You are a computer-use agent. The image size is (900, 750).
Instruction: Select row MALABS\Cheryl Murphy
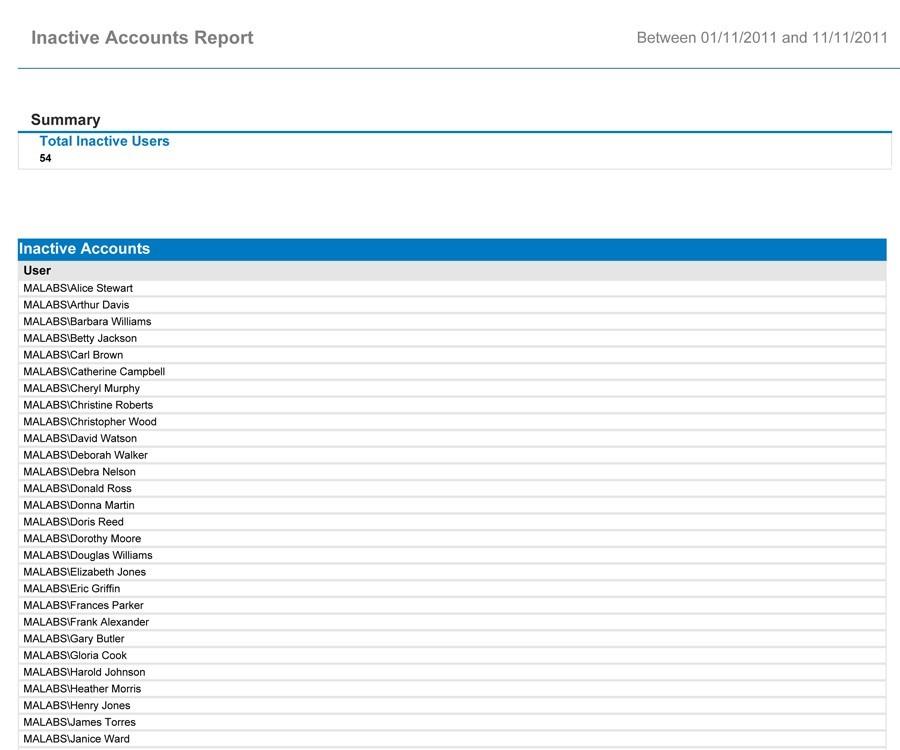click(452, 388)
